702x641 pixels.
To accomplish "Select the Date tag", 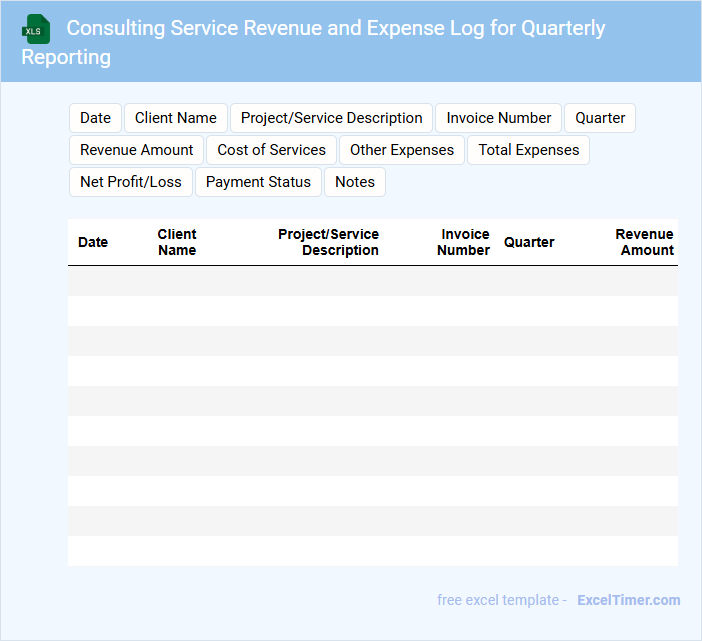I will 95,118.
